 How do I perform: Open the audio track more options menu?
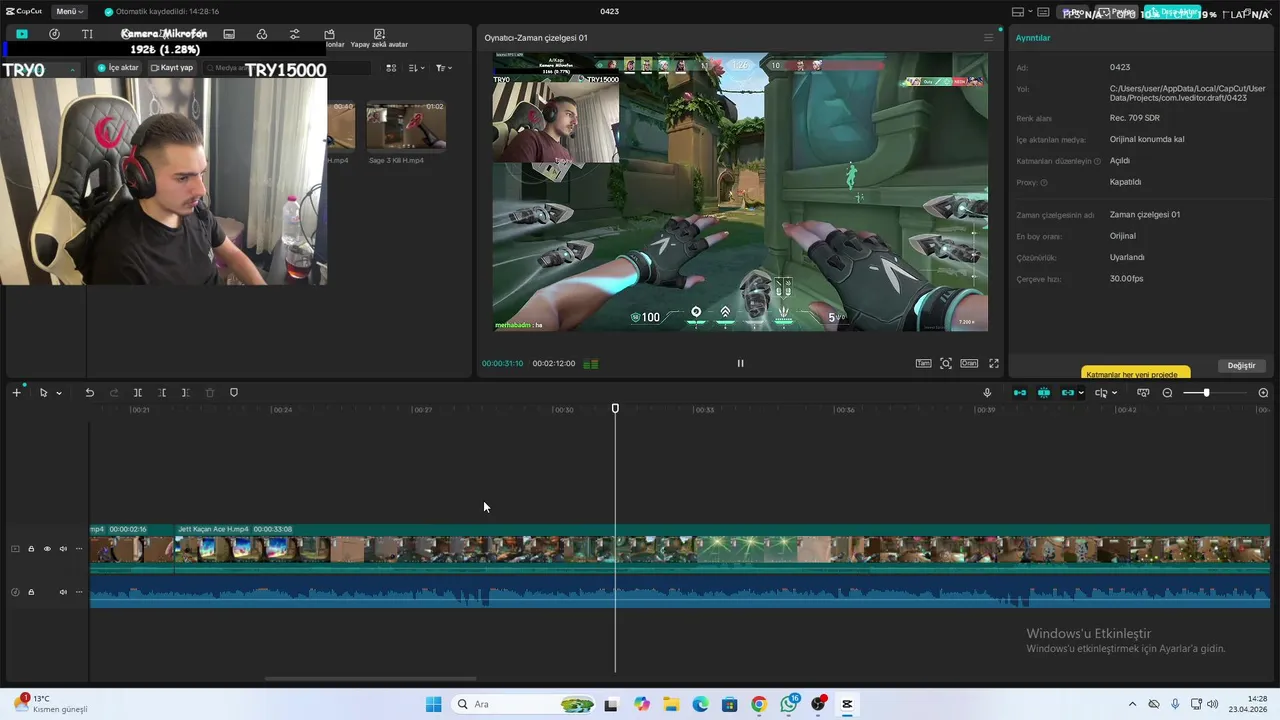pyautogui.click(x=79, y=592)
